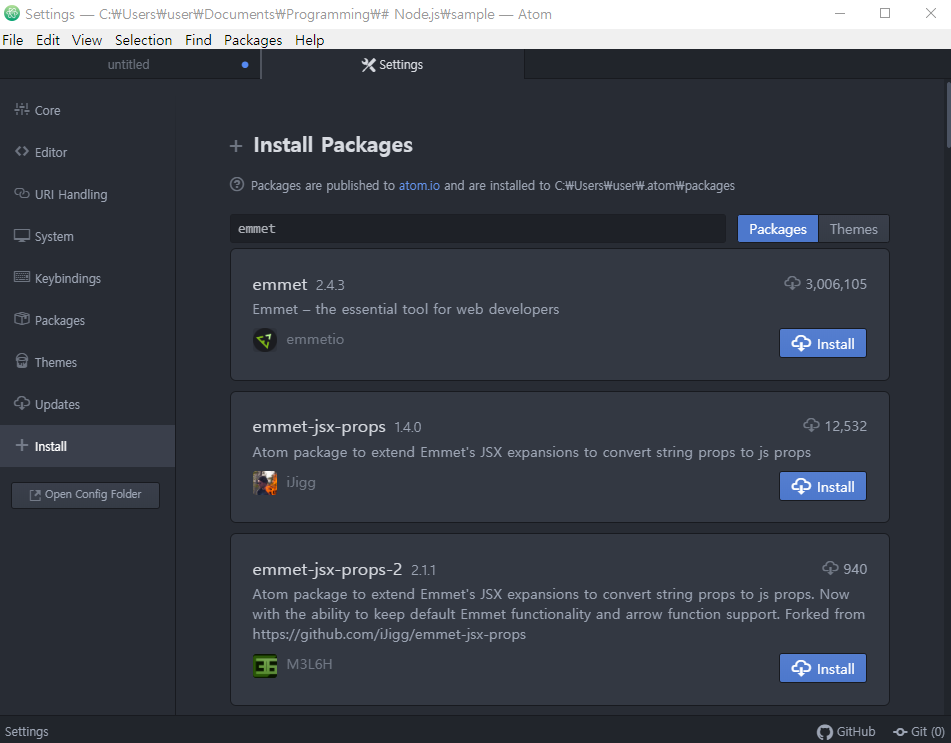
Task: Open the File menu
Action: 13,40
